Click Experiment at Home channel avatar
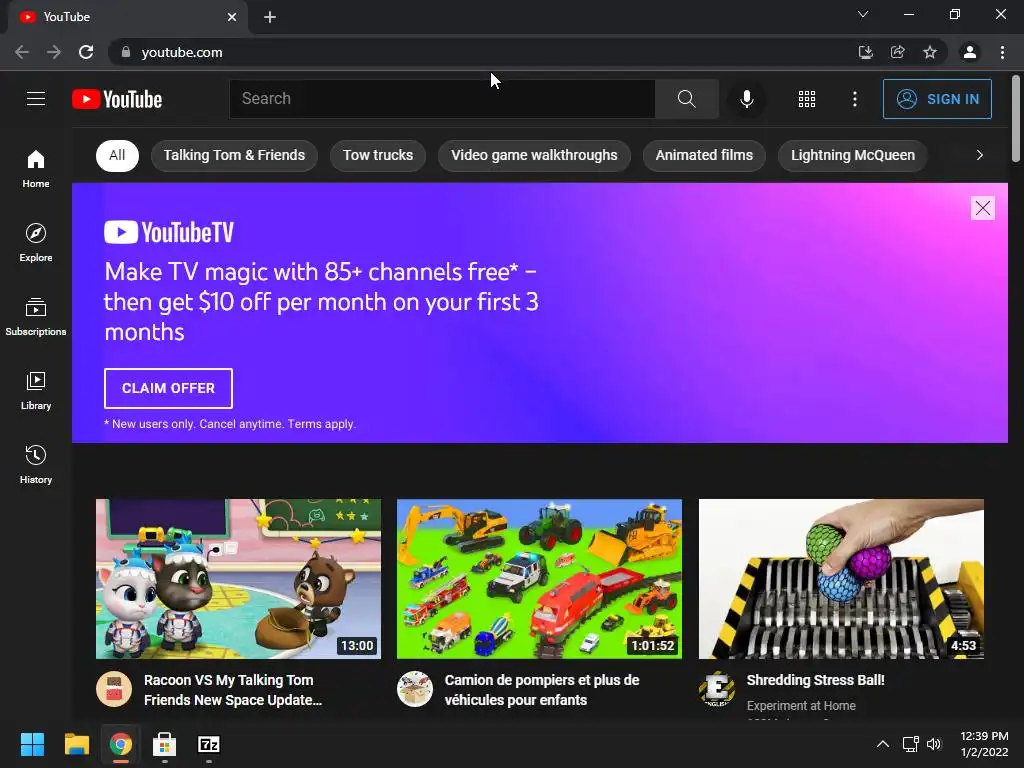Image resolution: width=1024 pixels, height=768 pixels. (x=717, y=689)
